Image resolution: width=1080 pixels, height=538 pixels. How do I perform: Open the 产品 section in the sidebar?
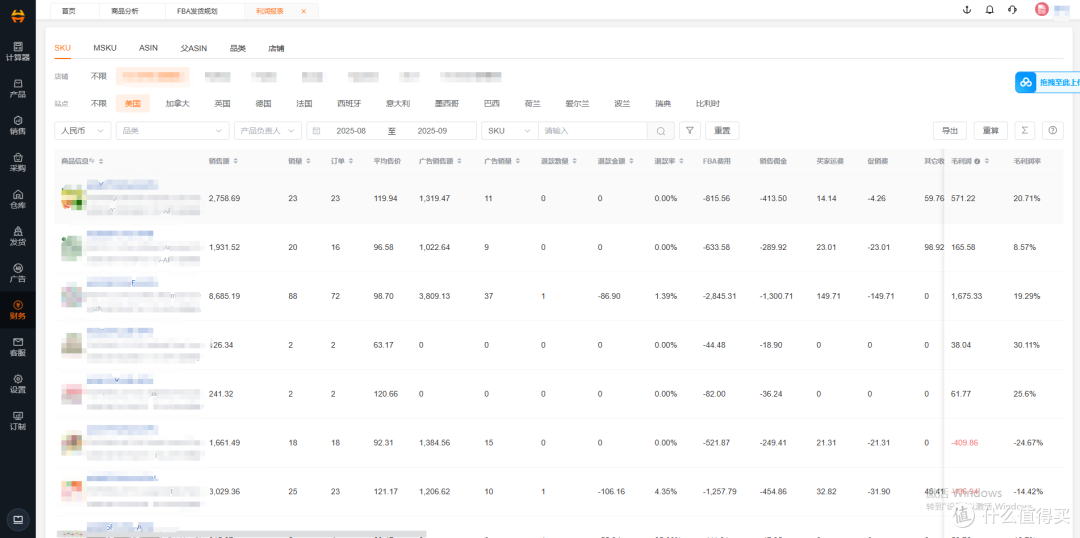[18, 88]
